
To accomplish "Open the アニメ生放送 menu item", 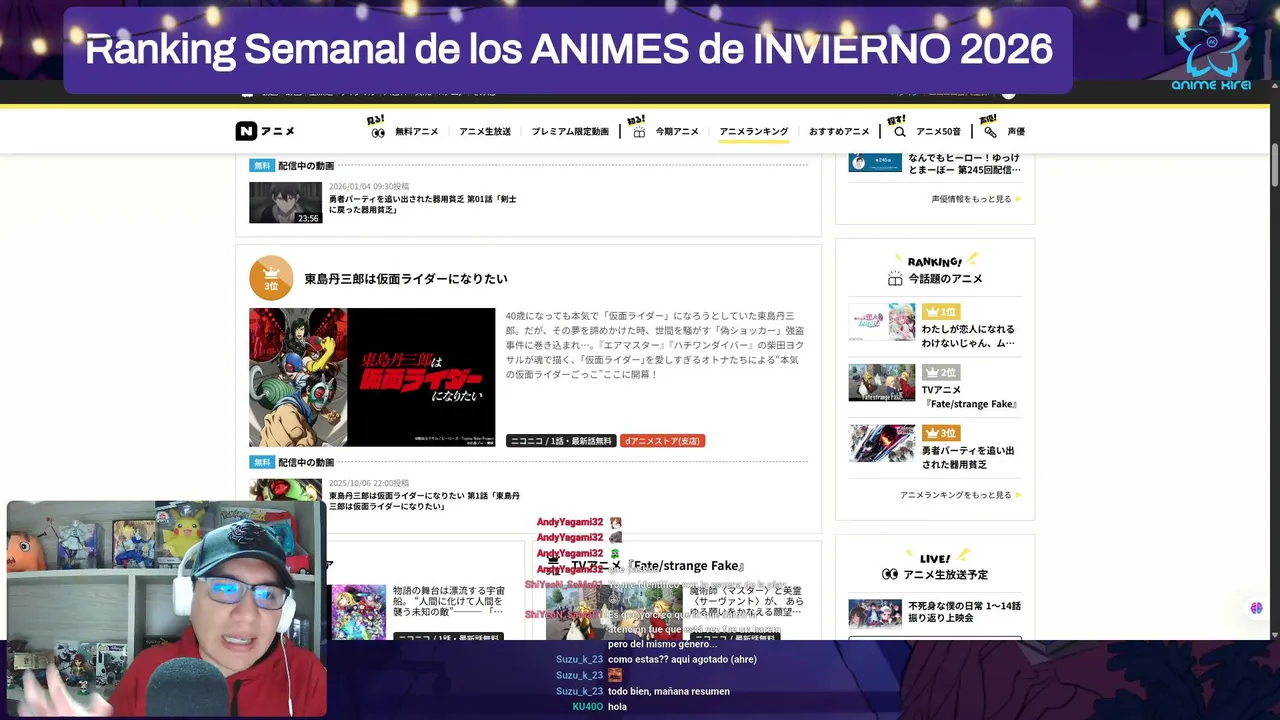I will point(485,132).
